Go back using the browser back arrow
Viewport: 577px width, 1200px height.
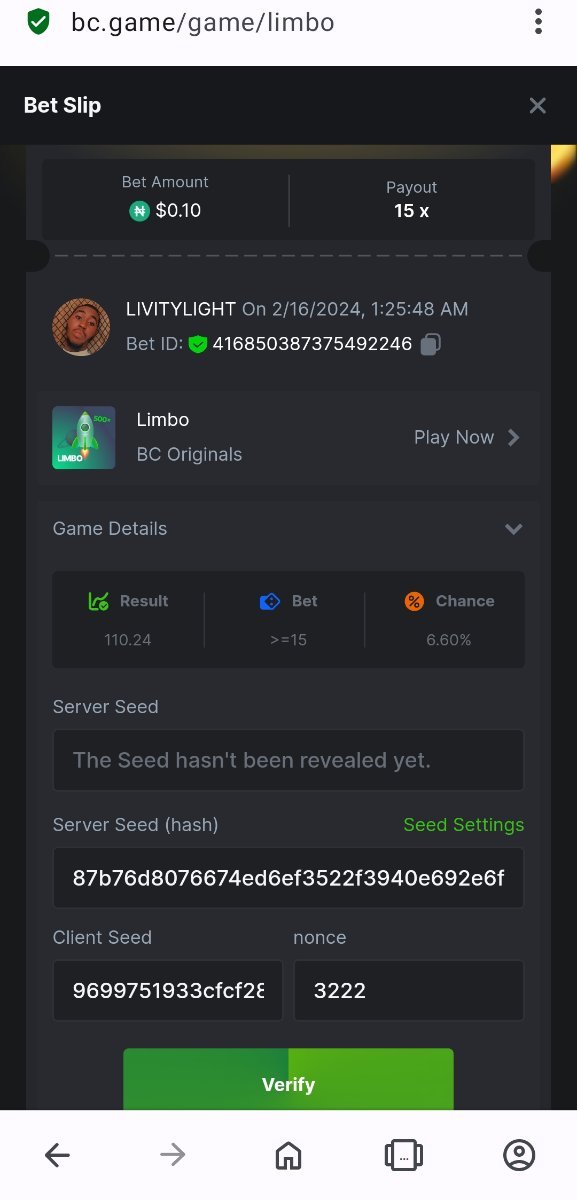(x=58, y=1155)
